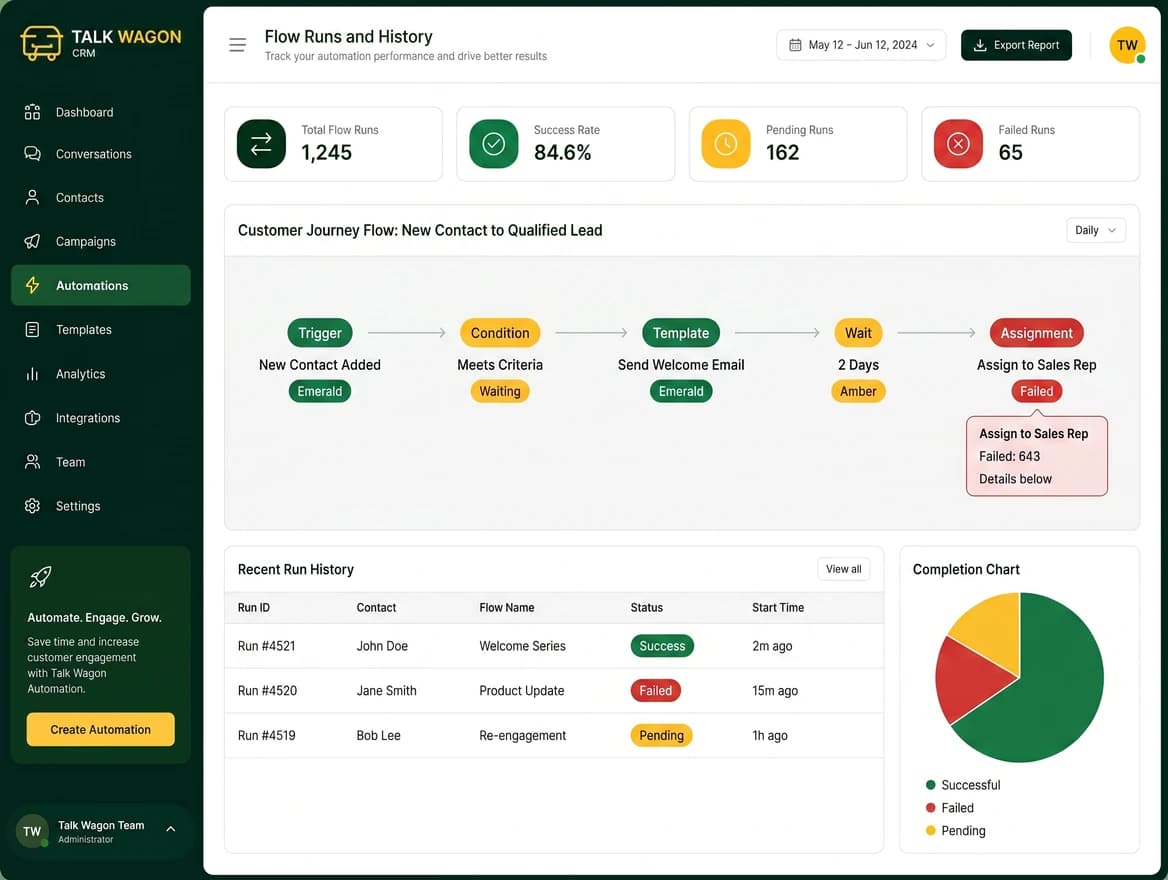
Task: Open the May 12 - Jun 12 date dropdown
Action: [x=861, y=45]
